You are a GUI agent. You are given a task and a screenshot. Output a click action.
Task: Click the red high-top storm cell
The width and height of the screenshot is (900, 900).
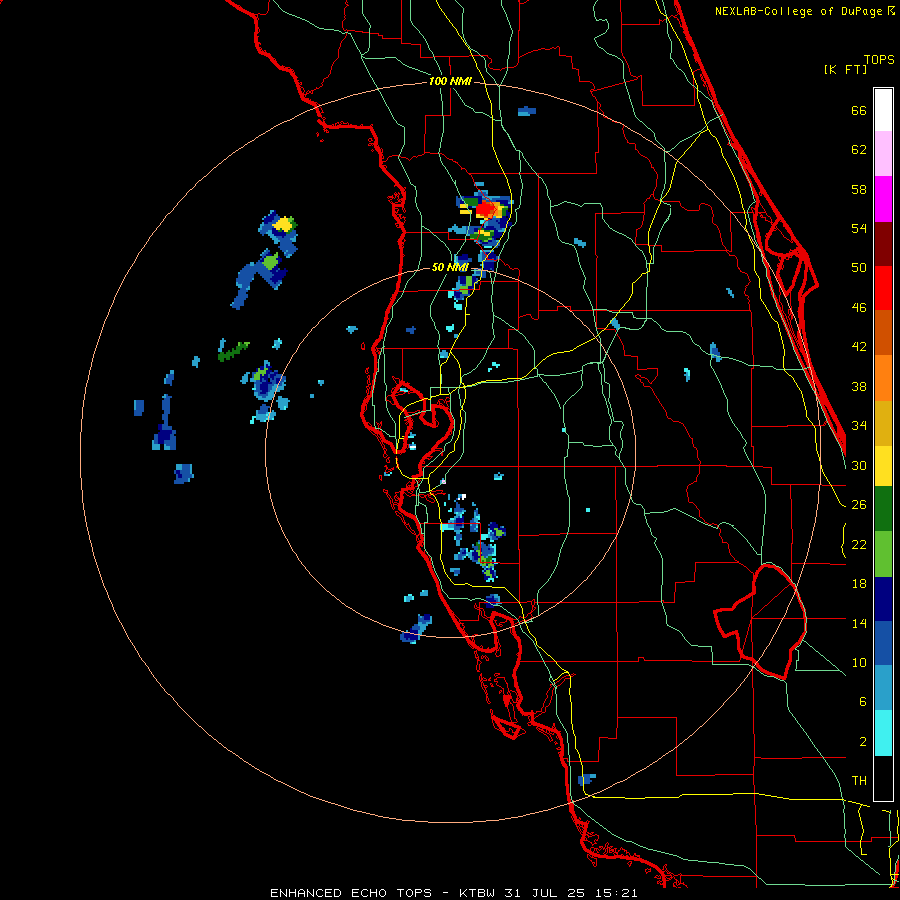coord(488,209)
